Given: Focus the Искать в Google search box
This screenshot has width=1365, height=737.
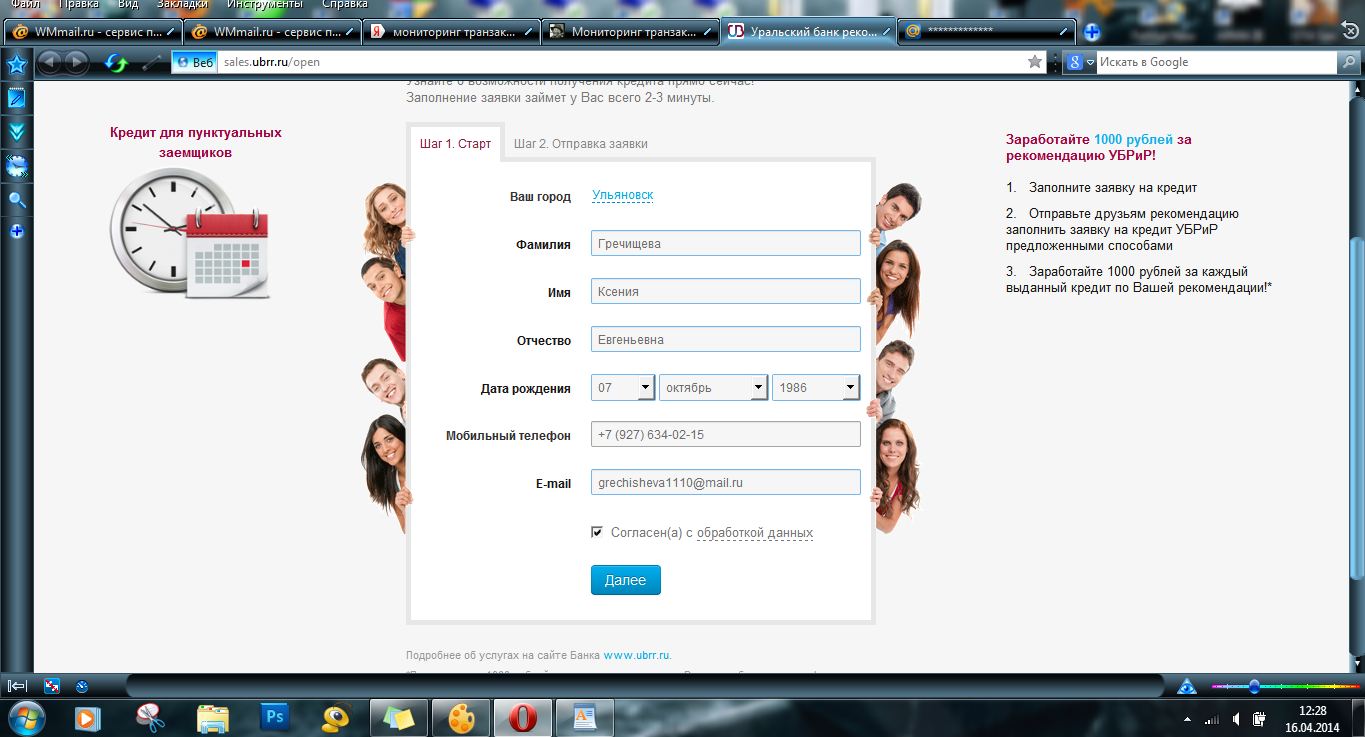Looking at the screenshot, I should (1216, 62).
